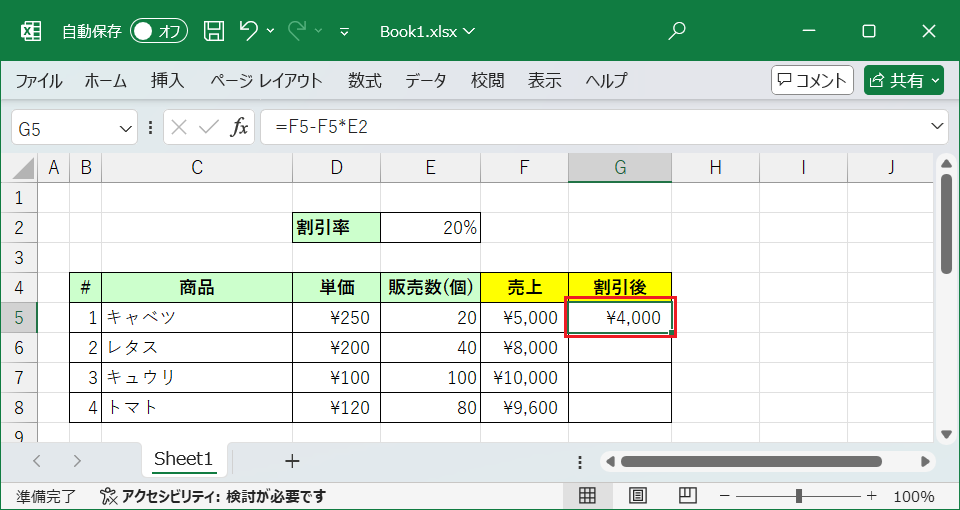Switch to Page Break Preview icon
The height and width of the screenshot is (510, 960).
[687, 496]
